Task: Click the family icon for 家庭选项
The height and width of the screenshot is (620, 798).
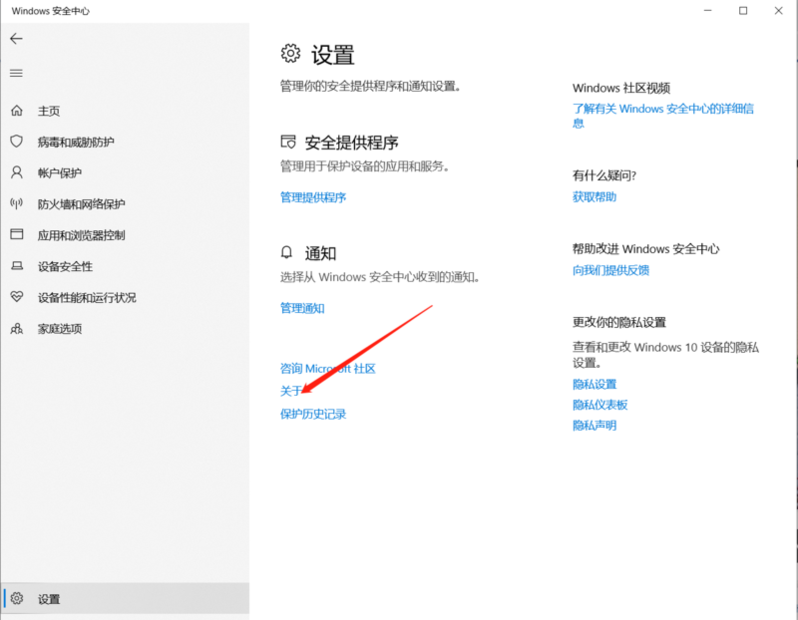Action: [17, 328]
